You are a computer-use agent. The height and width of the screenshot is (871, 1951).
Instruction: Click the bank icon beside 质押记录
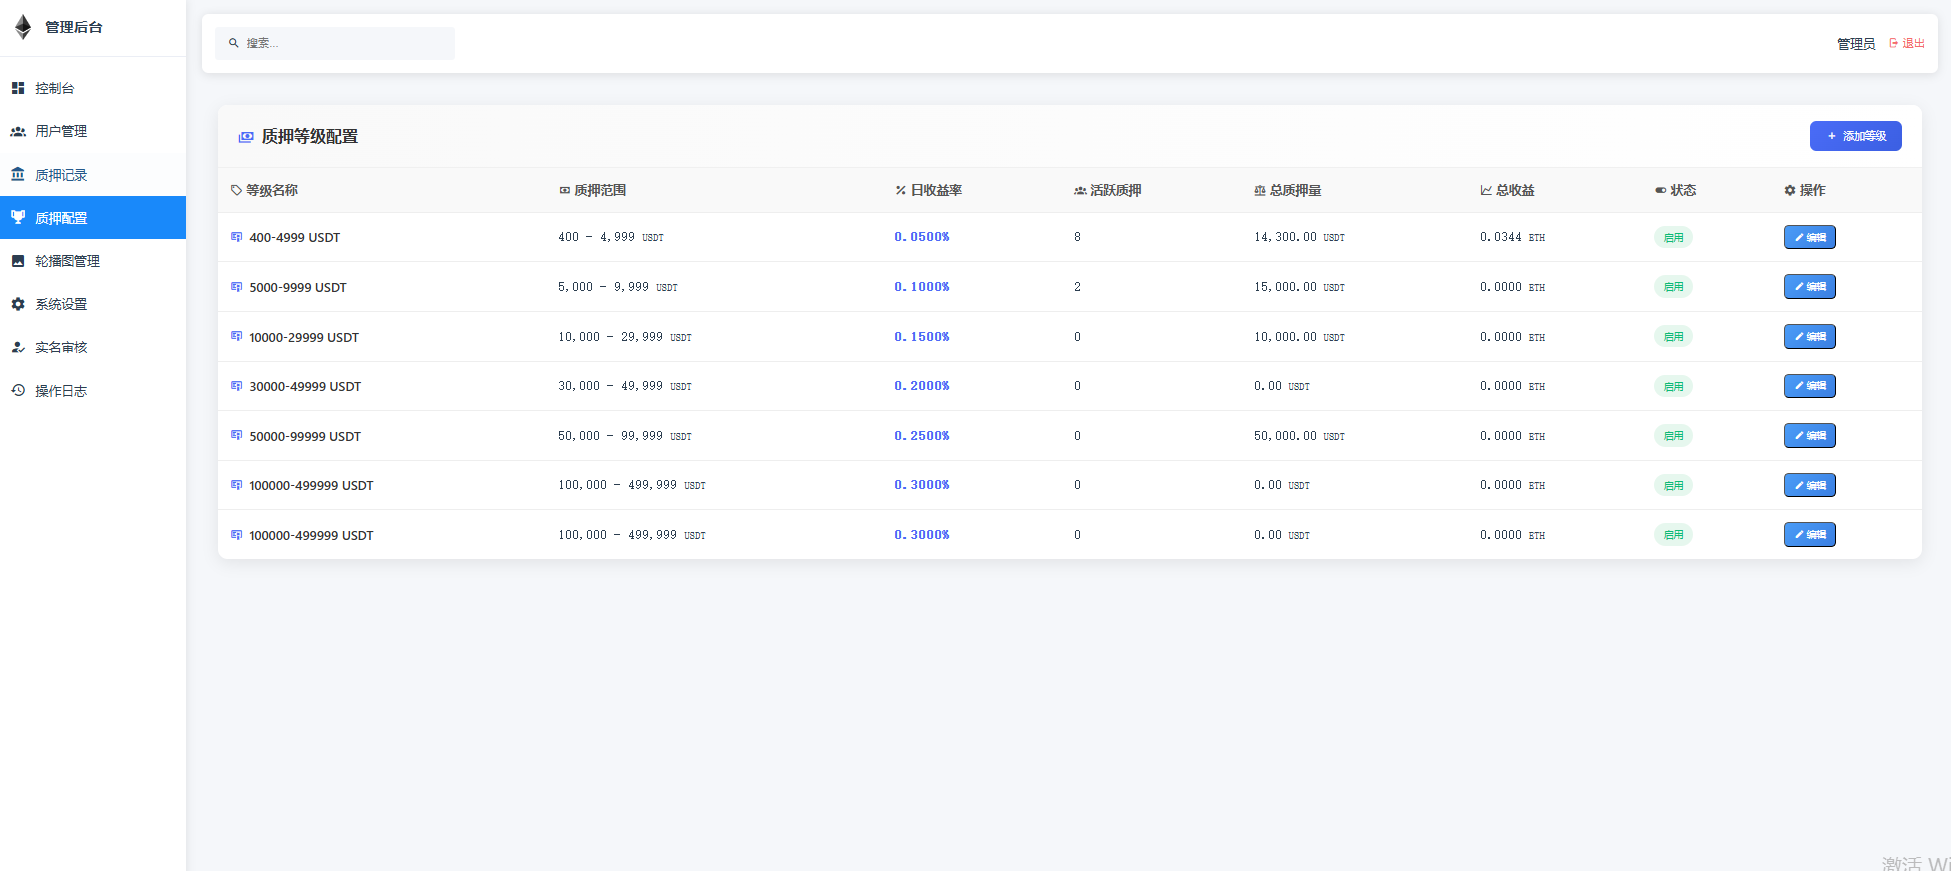pyautogui.click(x=18, y=175)
